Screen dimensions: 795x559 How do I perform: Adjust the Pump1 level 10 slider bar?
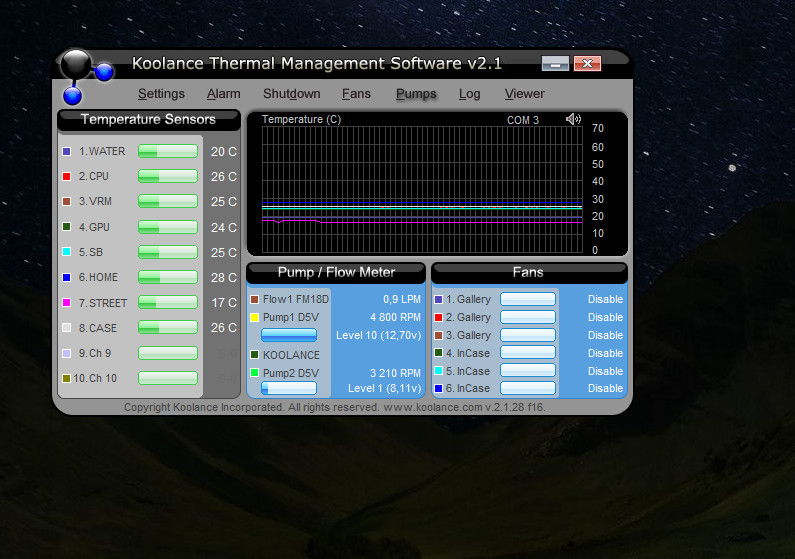coord(289,335)
